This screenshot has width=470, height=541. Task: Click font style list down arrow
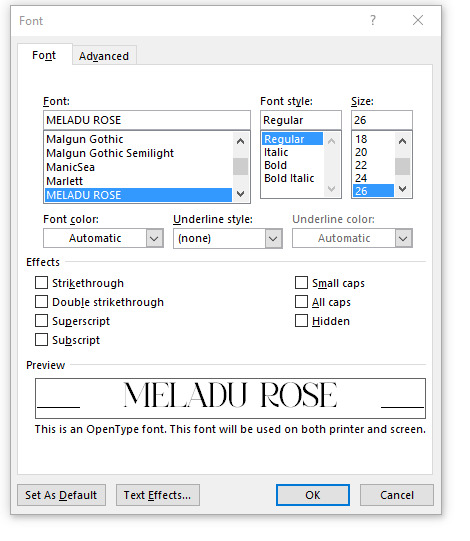pyautogui.click(x=332, y=189)
